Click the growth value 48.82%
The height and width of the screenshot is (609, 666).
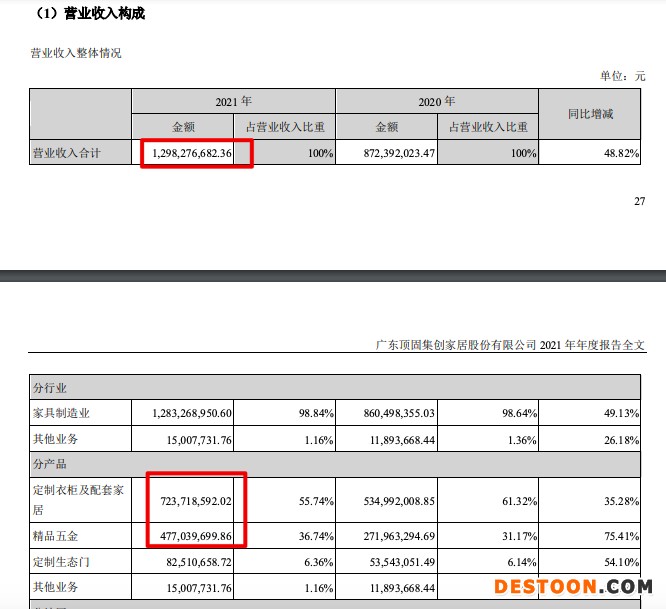(621, 153)
